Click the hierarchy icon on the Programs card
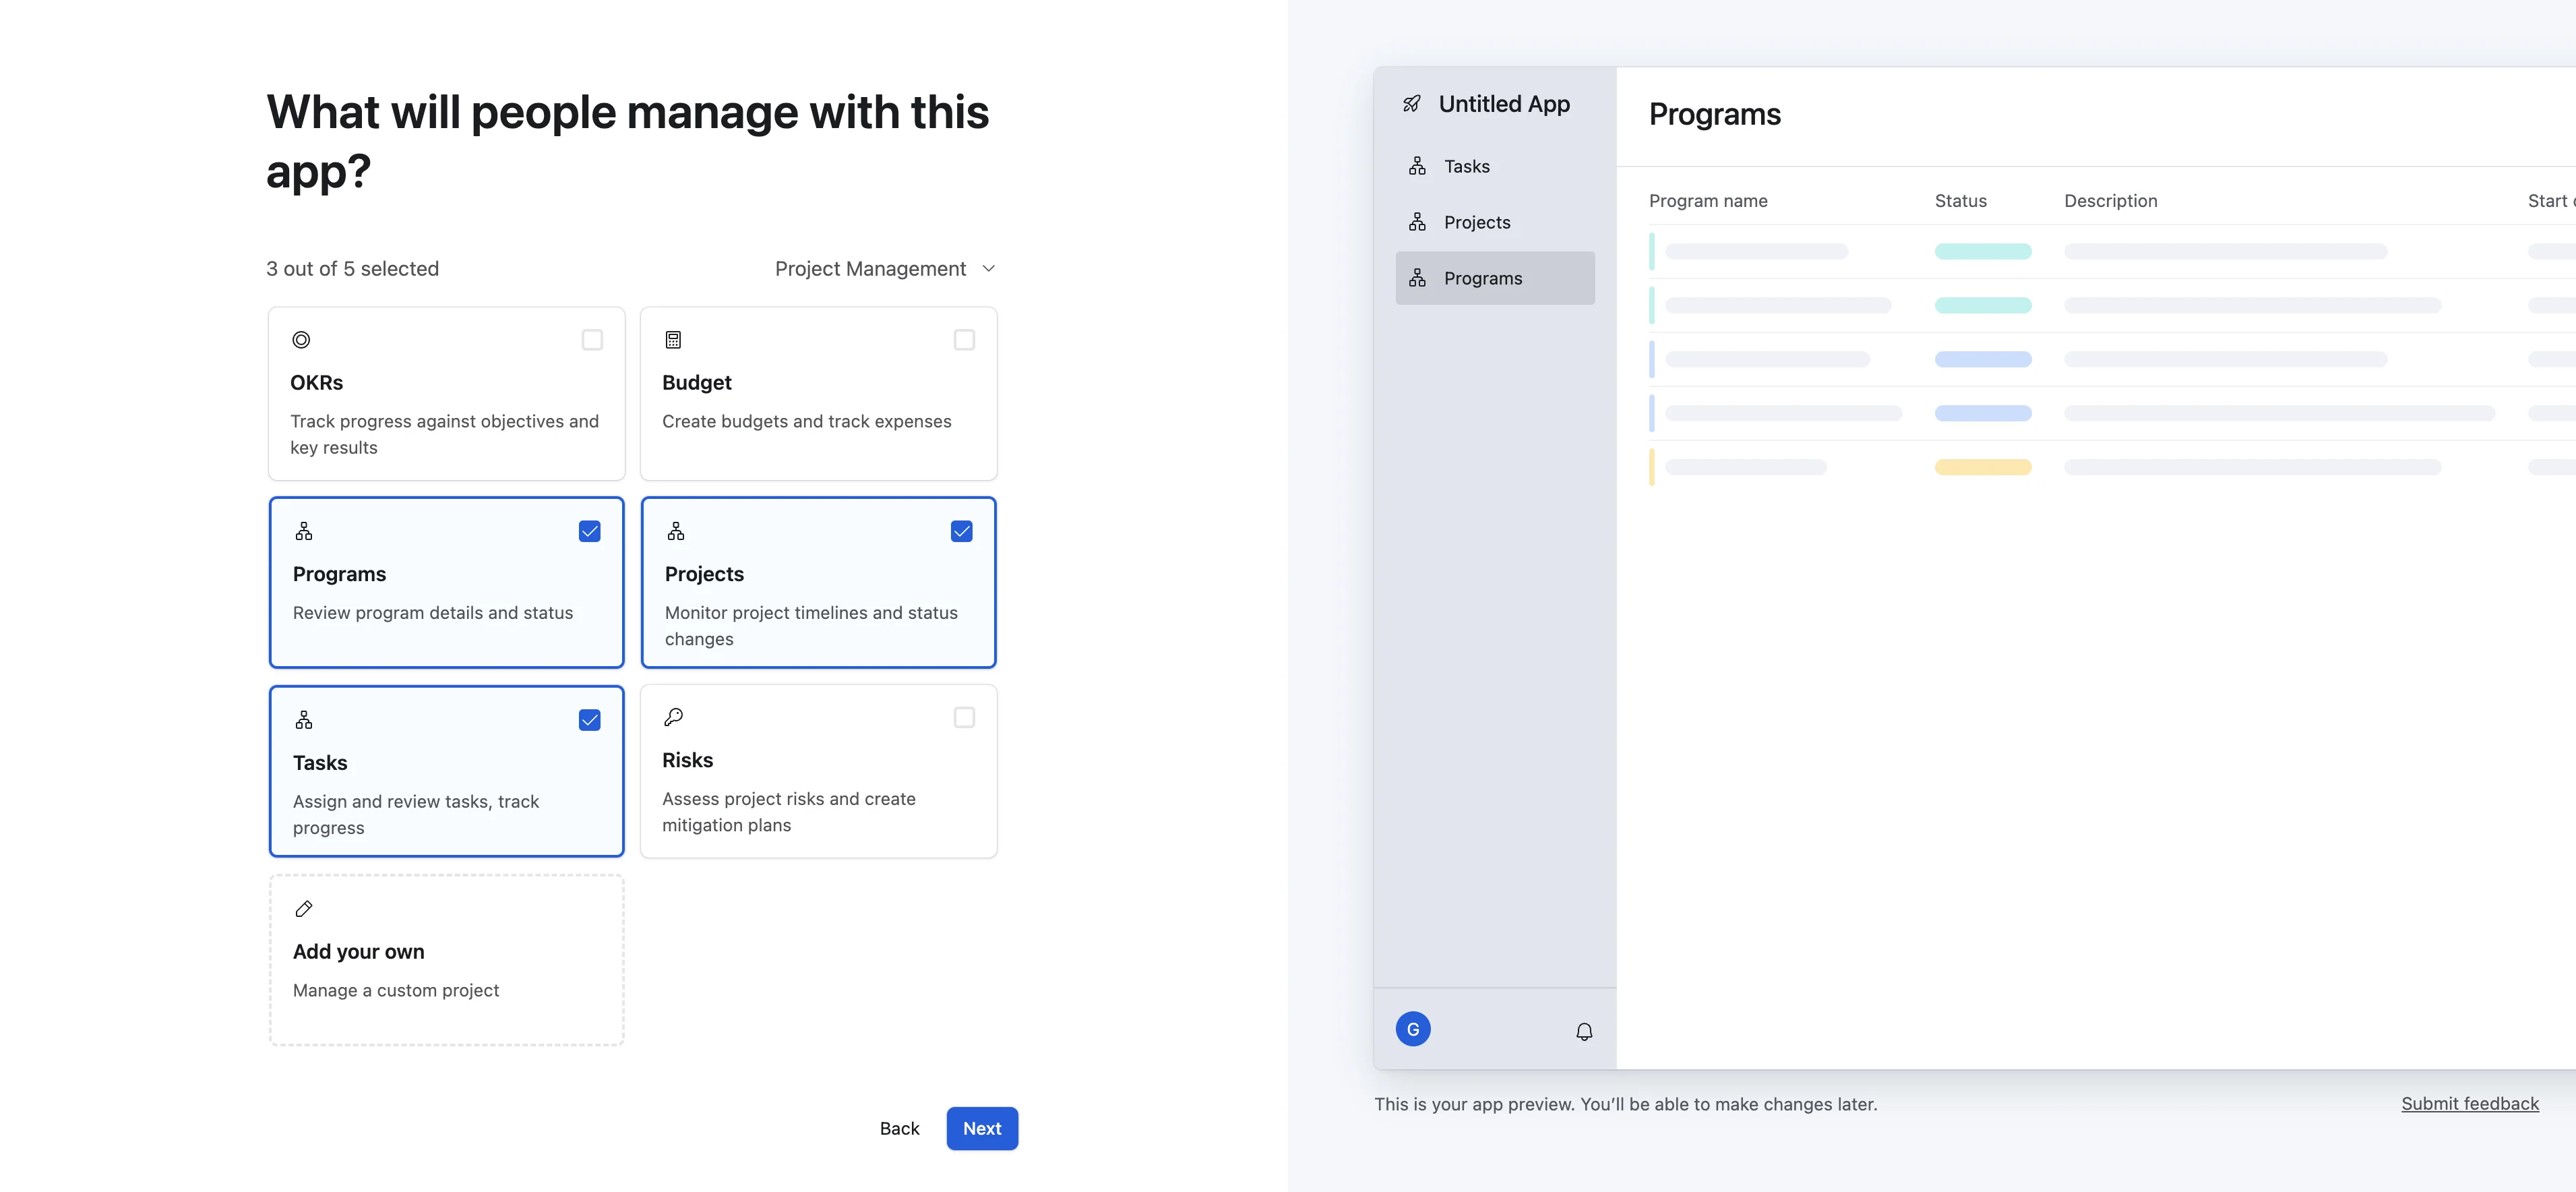The width and height of the screenshot is (2576, 1192). pyautogui.click(x=304, y=531)
